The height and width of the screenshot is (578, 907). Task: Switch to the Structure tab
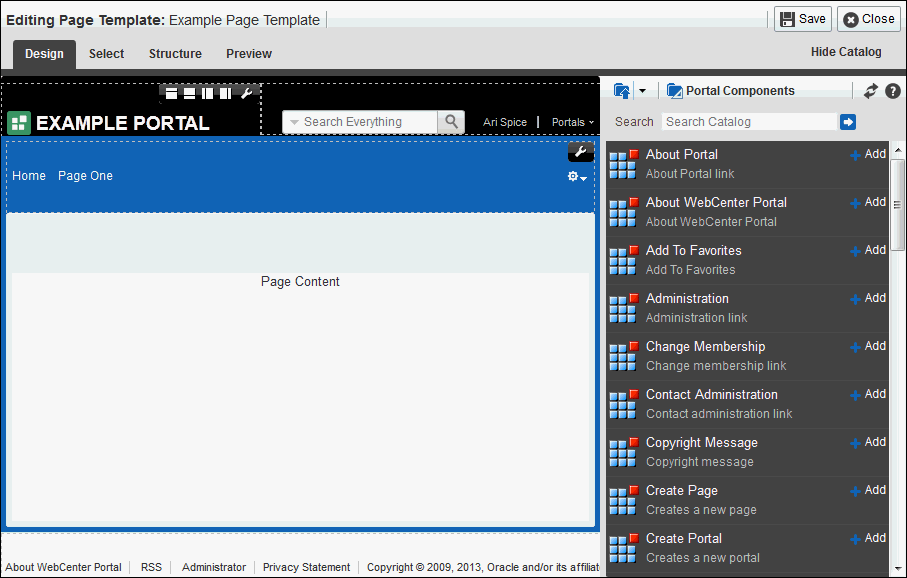tap(175, 54)
